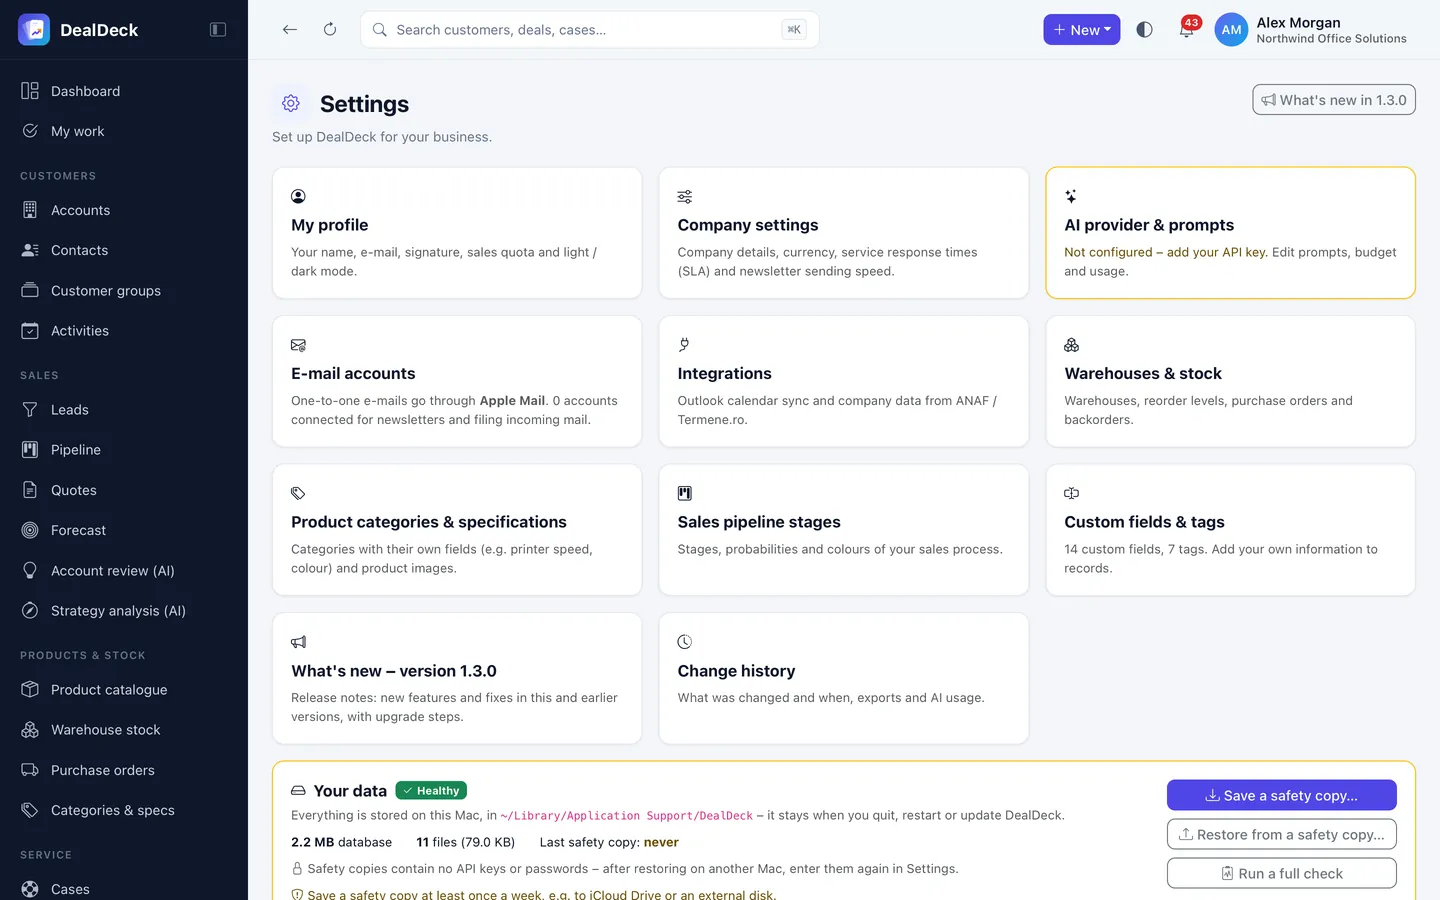
Task: Click What's new in 1.3.0 button
Action: [x=1334, y=100]
